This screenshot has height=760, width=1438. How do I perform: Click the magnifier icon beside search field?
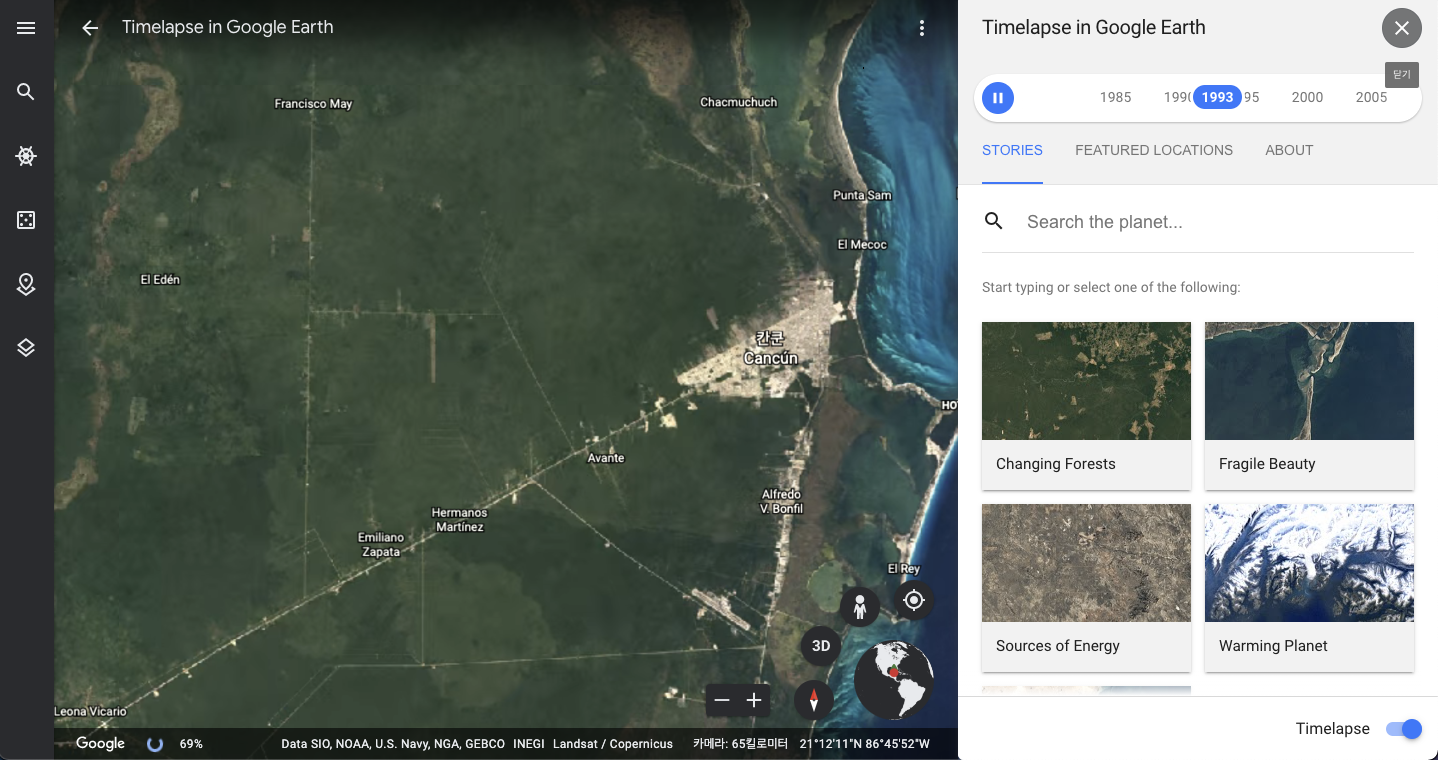(x=993, y=221)
